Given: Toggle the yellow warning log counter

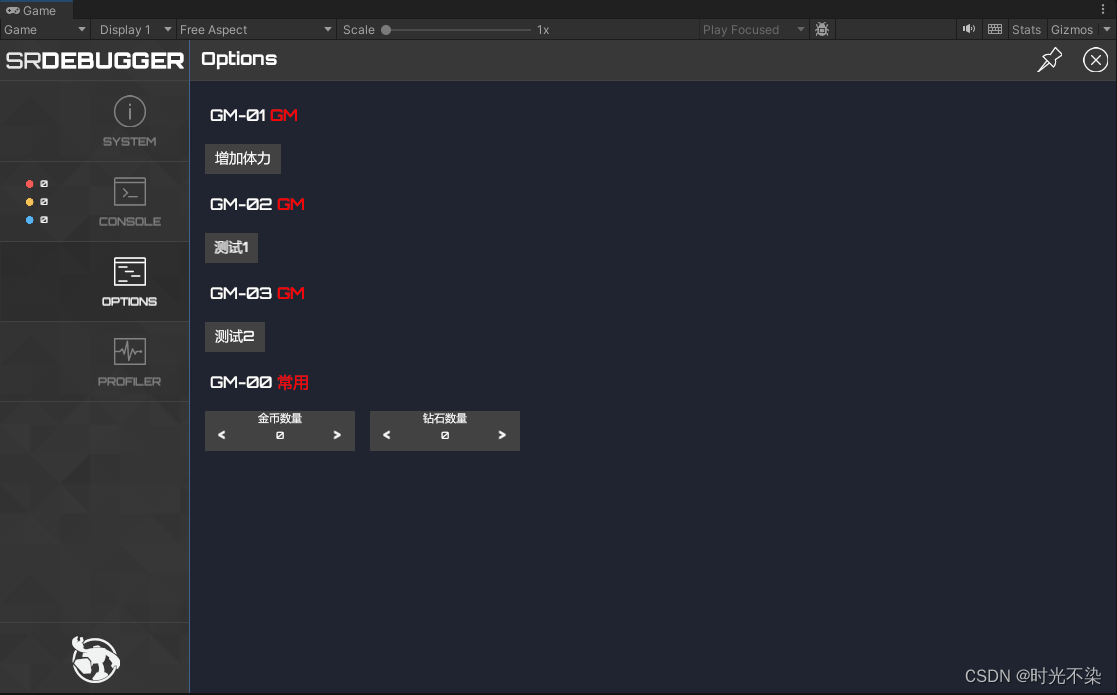Looking at the screenshot, I should coord(35,201).
